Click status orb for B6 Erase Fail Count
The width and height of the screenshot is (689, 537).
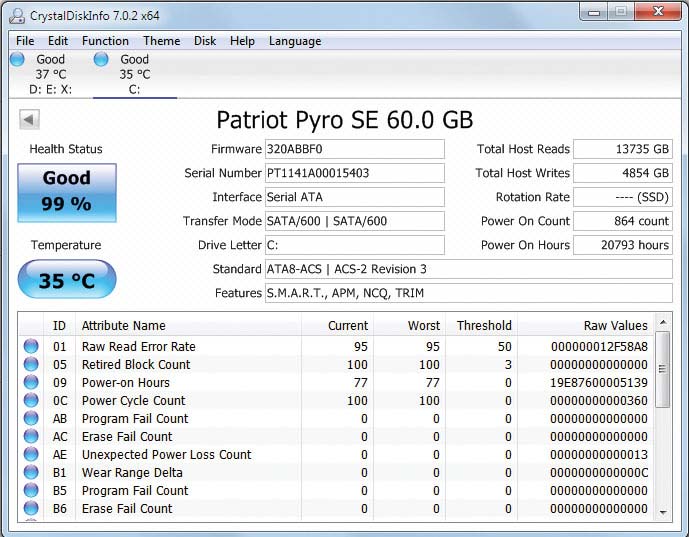point(31,508)
